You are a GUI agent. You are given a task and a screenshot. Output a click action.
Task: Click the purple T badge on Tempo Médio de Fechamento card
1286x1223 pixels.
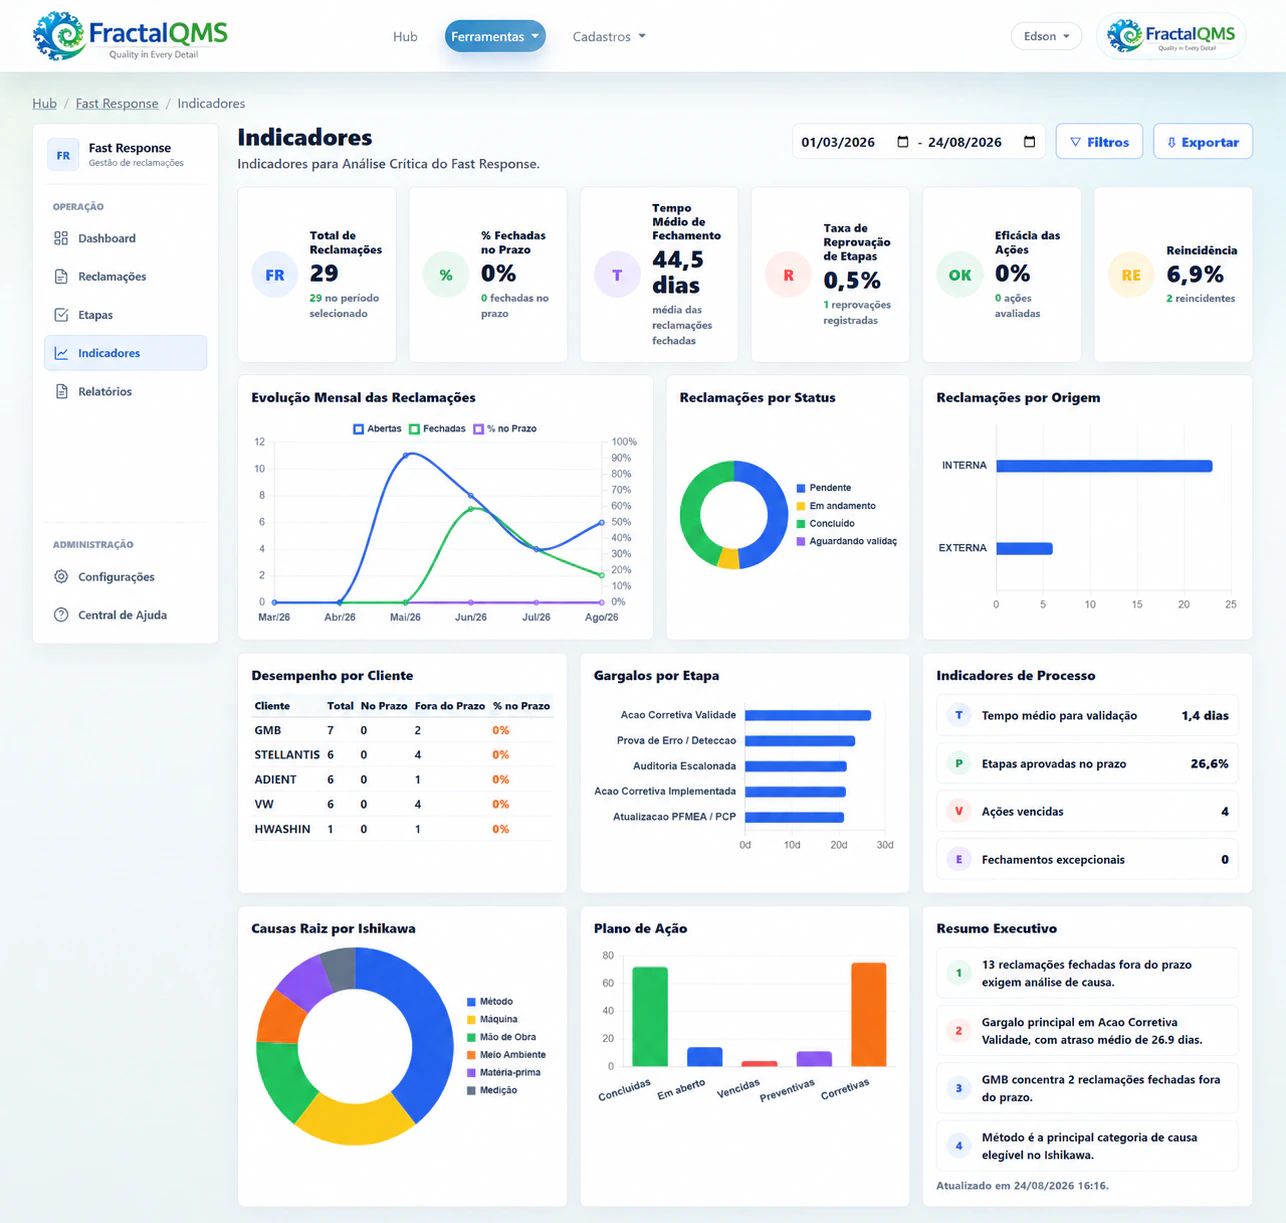pyautogui.click(x=617, y=275)
